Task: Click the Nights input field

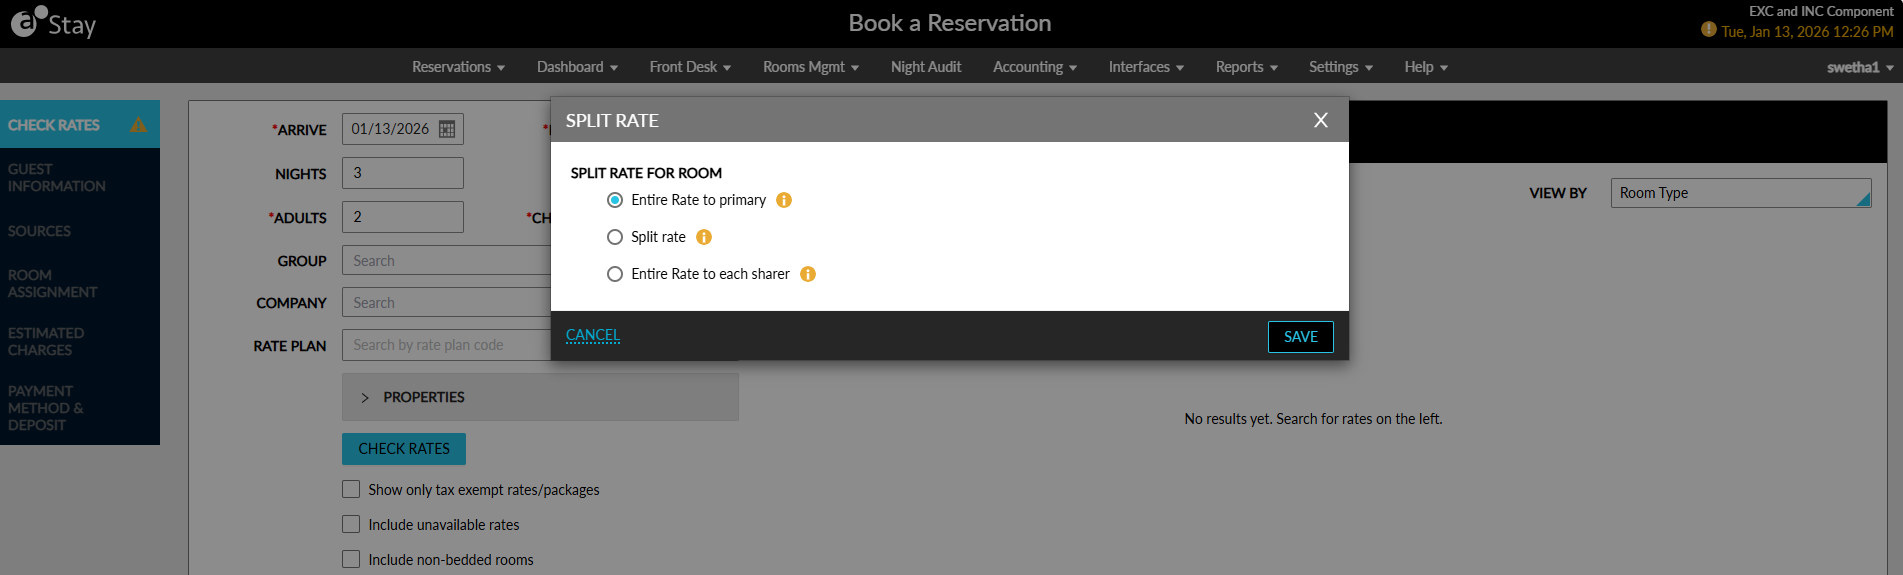Action: 403,173
